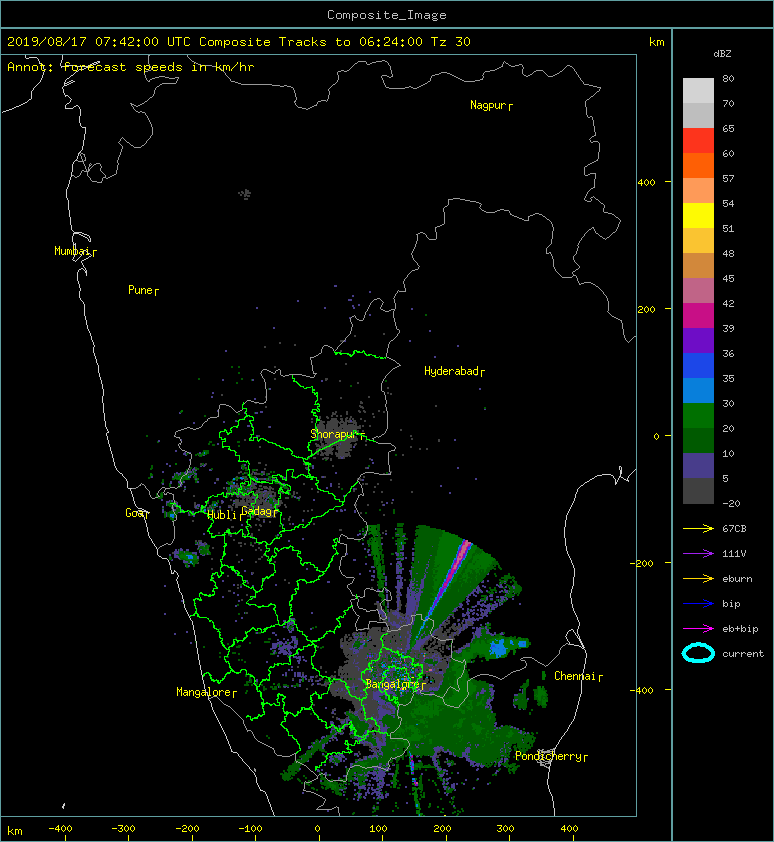Click the 2019/08/17 07:42:00 UTC timestamp
The height and width of the screenshot is (842, 774).
click(99, 42)
